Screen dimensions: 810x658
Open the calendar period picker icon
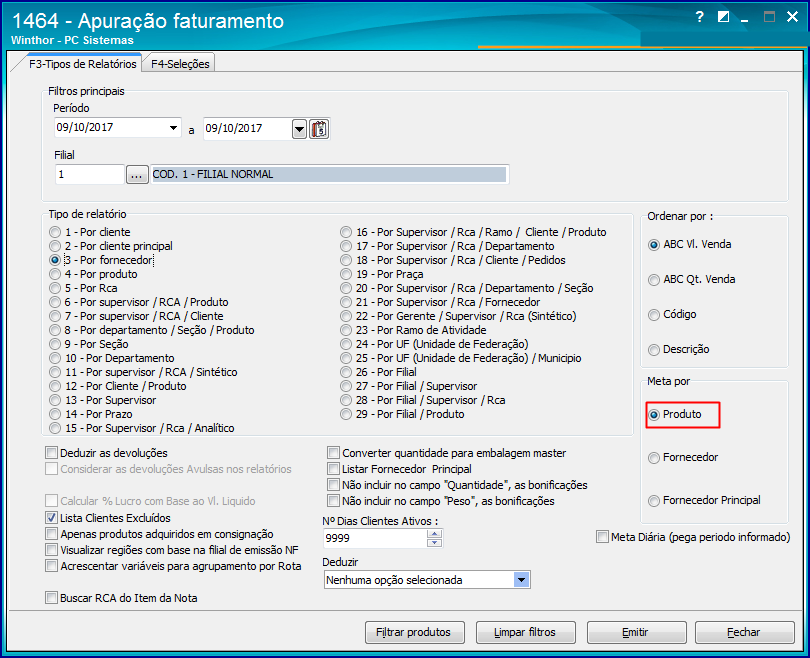[x=319, y=129]
